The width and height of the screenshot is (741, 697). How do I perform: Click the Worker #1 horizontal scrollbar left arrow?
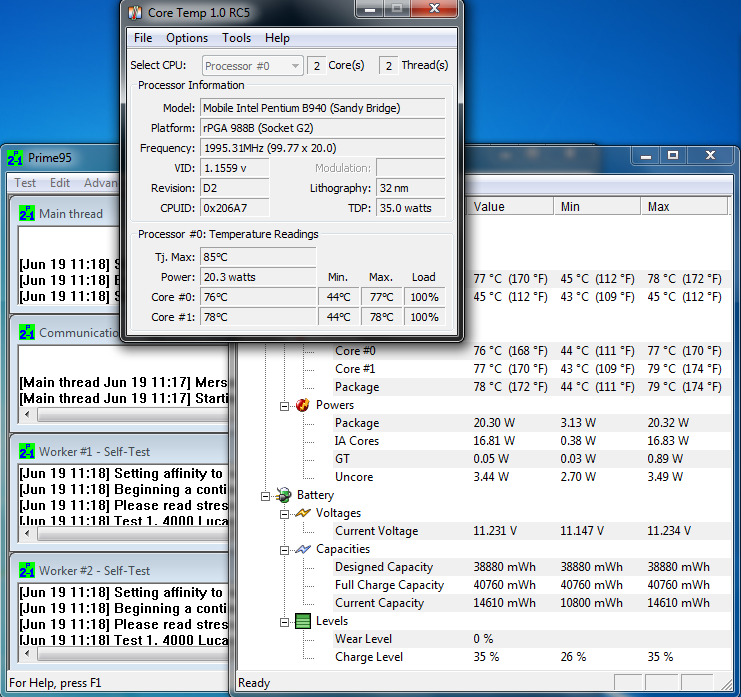pyautogui.click(x=27, y=534)
